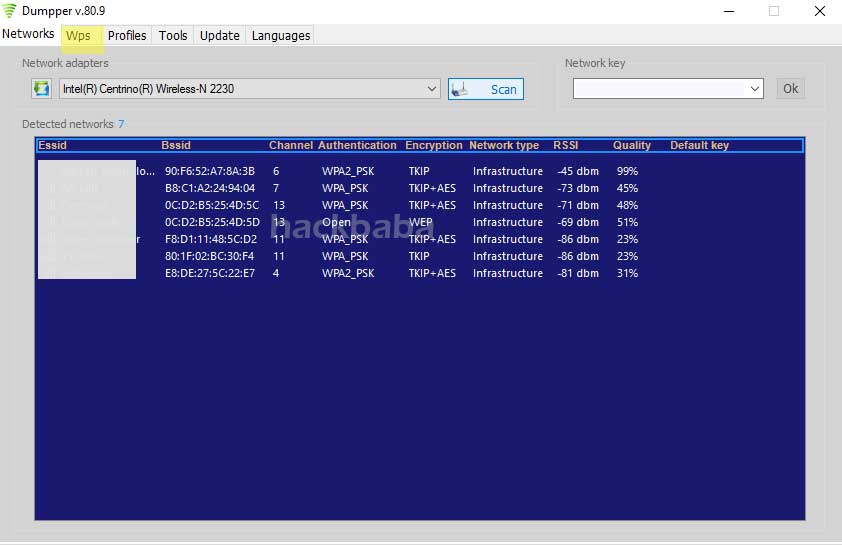
Task: Click the 45% quality value
Action: tap(627, 188)
